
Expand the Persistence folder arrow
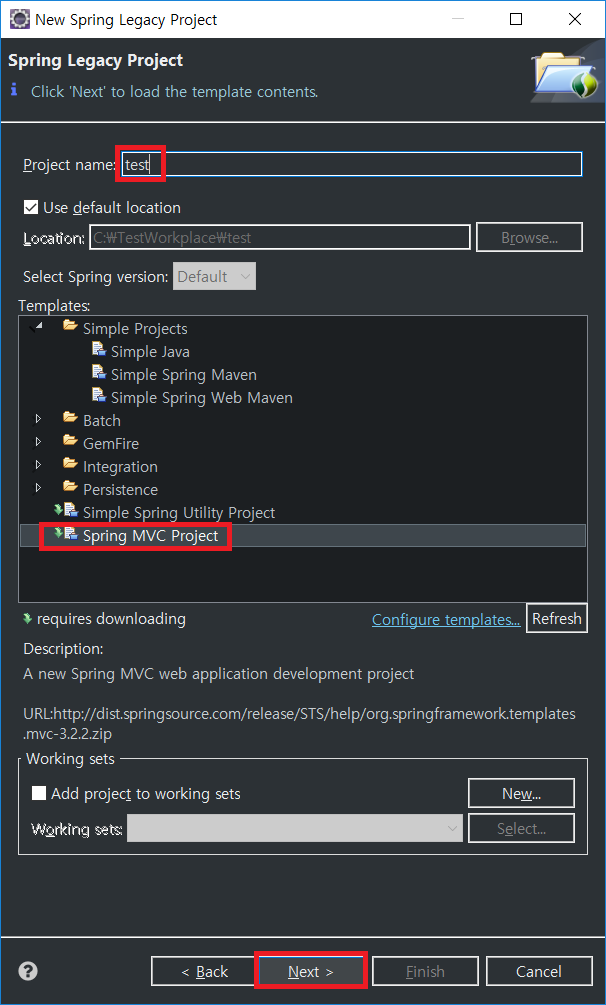coord(38,488)
